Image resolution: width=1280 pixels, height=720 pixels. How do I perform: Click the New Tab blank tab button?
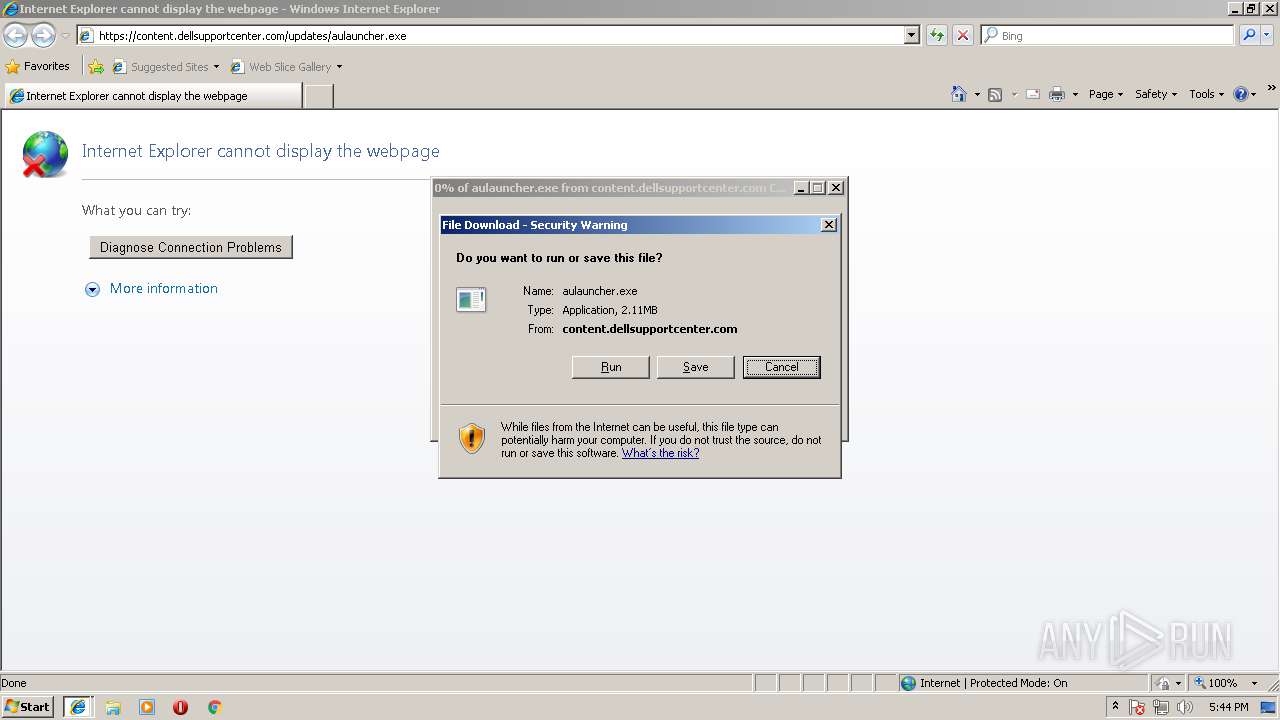(318, 96)
